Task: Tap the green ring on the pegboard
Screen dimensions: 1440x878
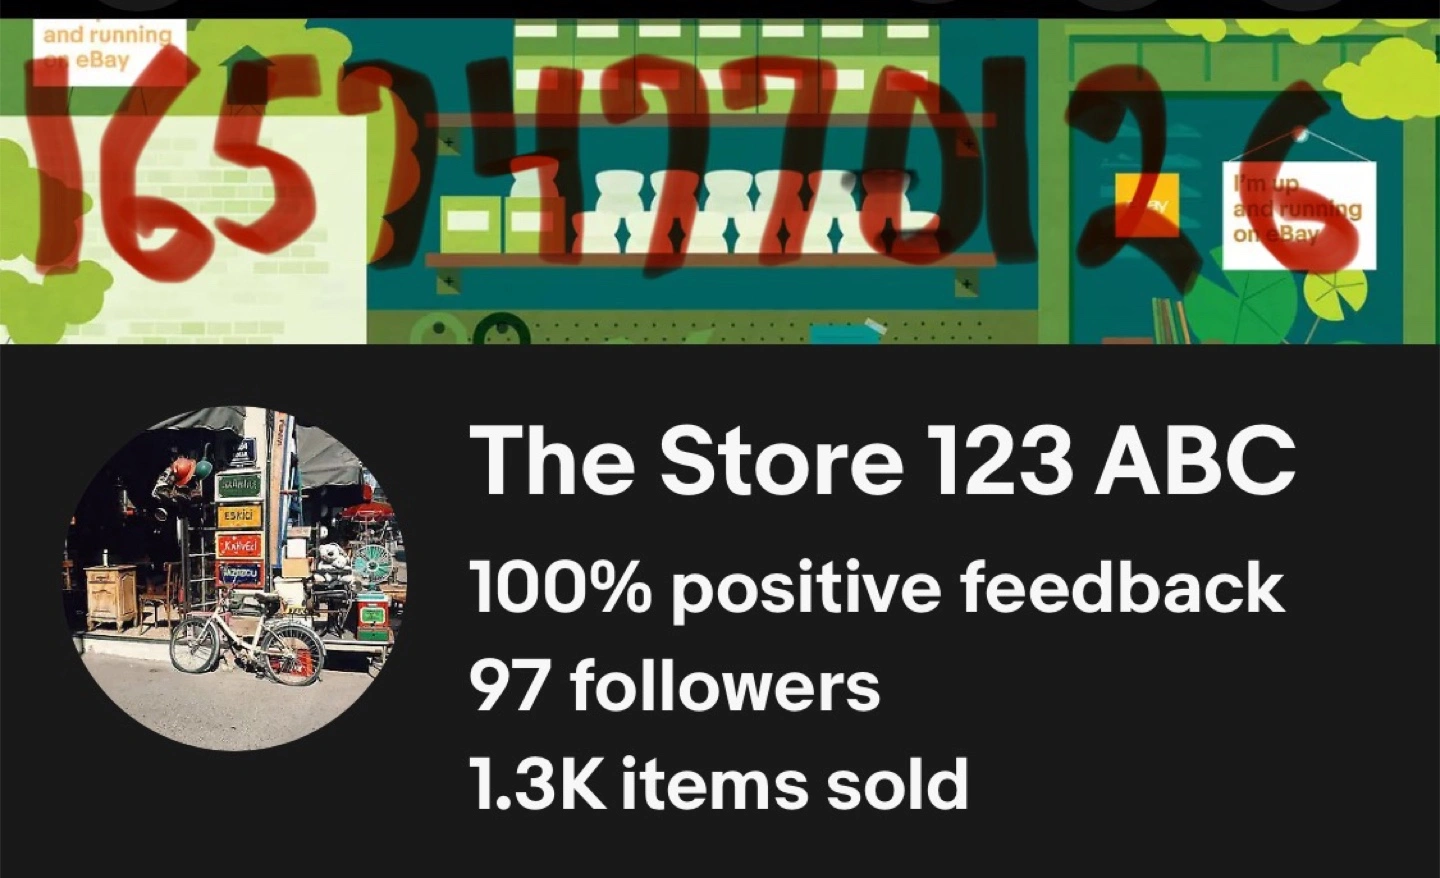Action: point(501,328)
